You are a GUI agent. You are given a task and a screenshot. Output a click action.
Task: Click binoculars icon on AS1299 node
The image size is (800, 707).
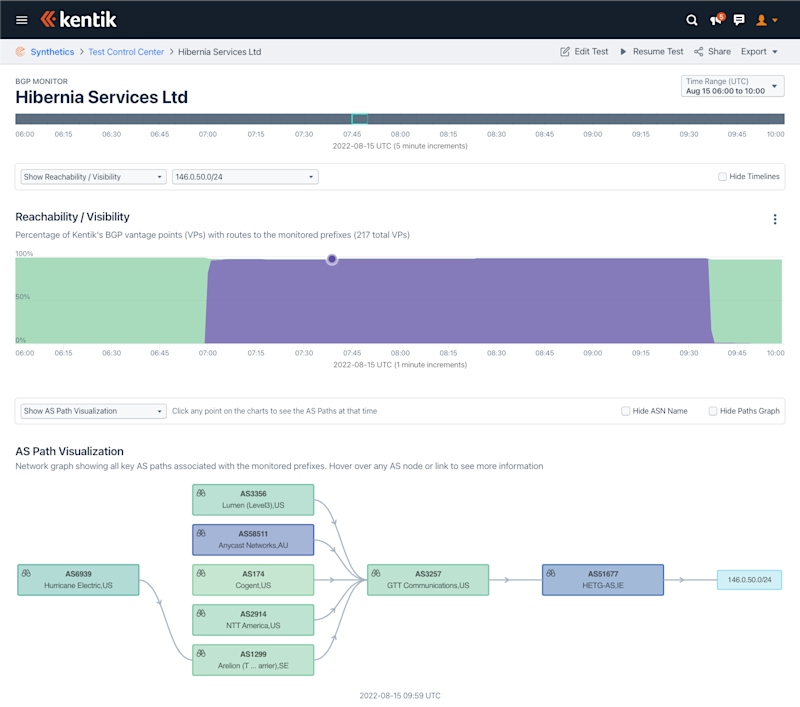(x=201, y=653)
